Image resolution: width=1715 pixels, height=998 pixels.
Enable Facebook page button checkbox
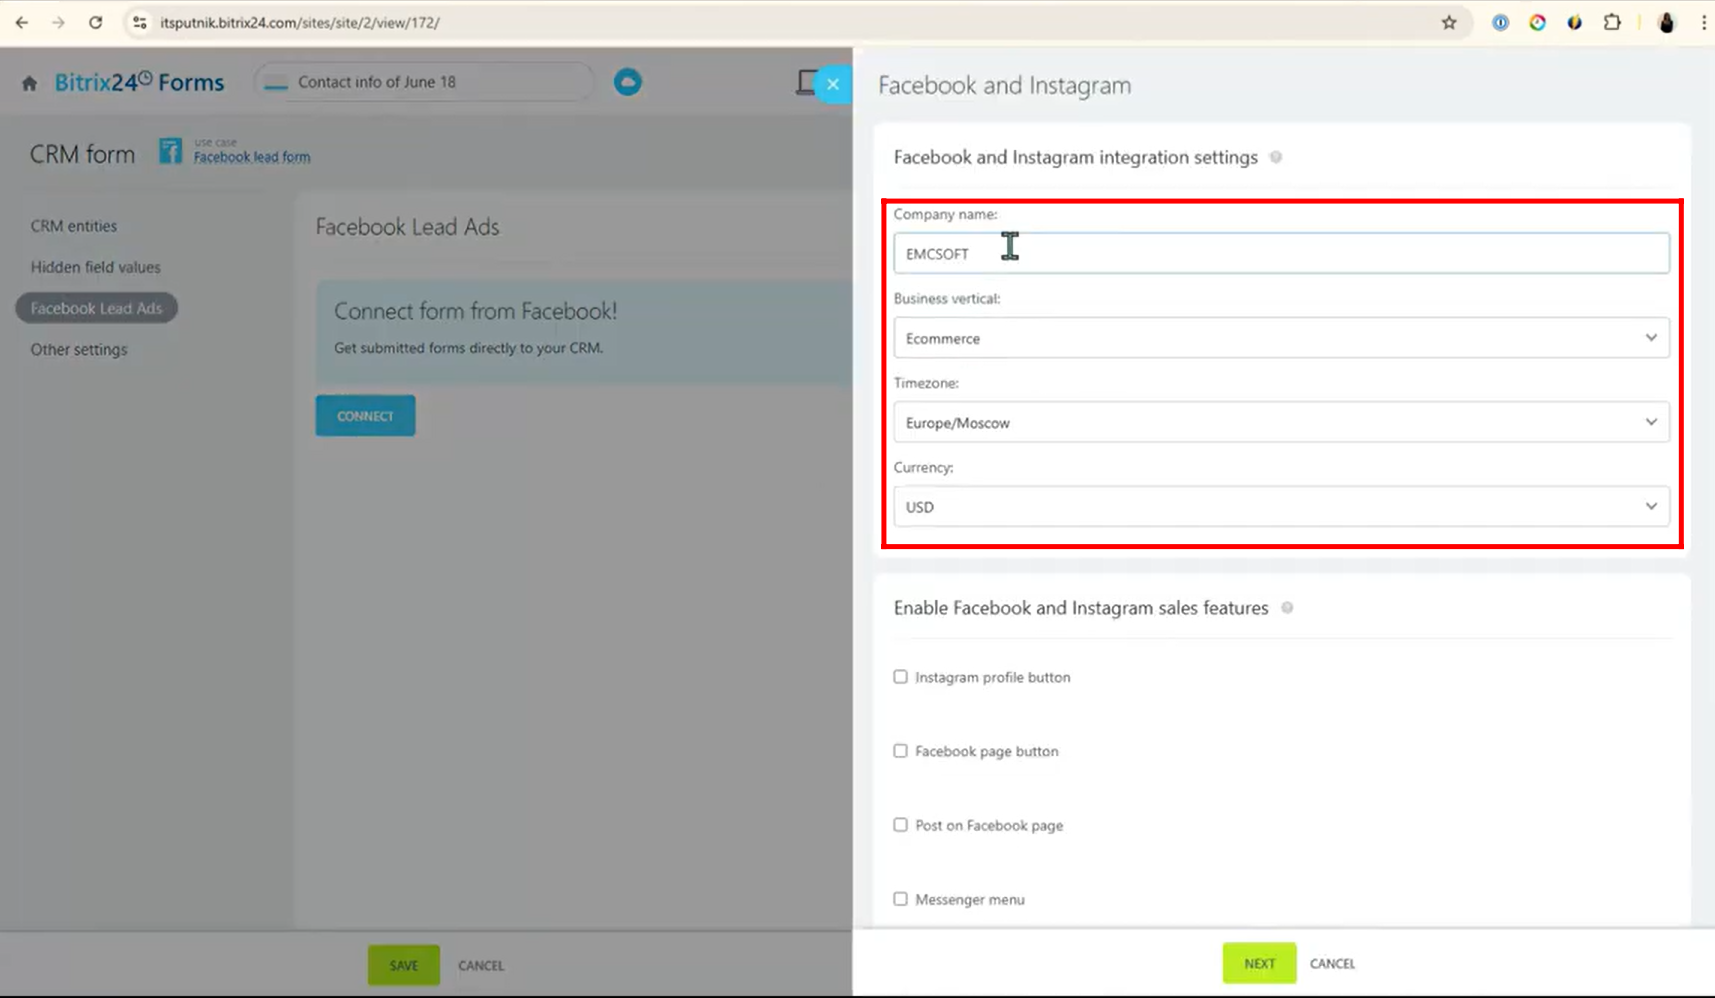900,751
